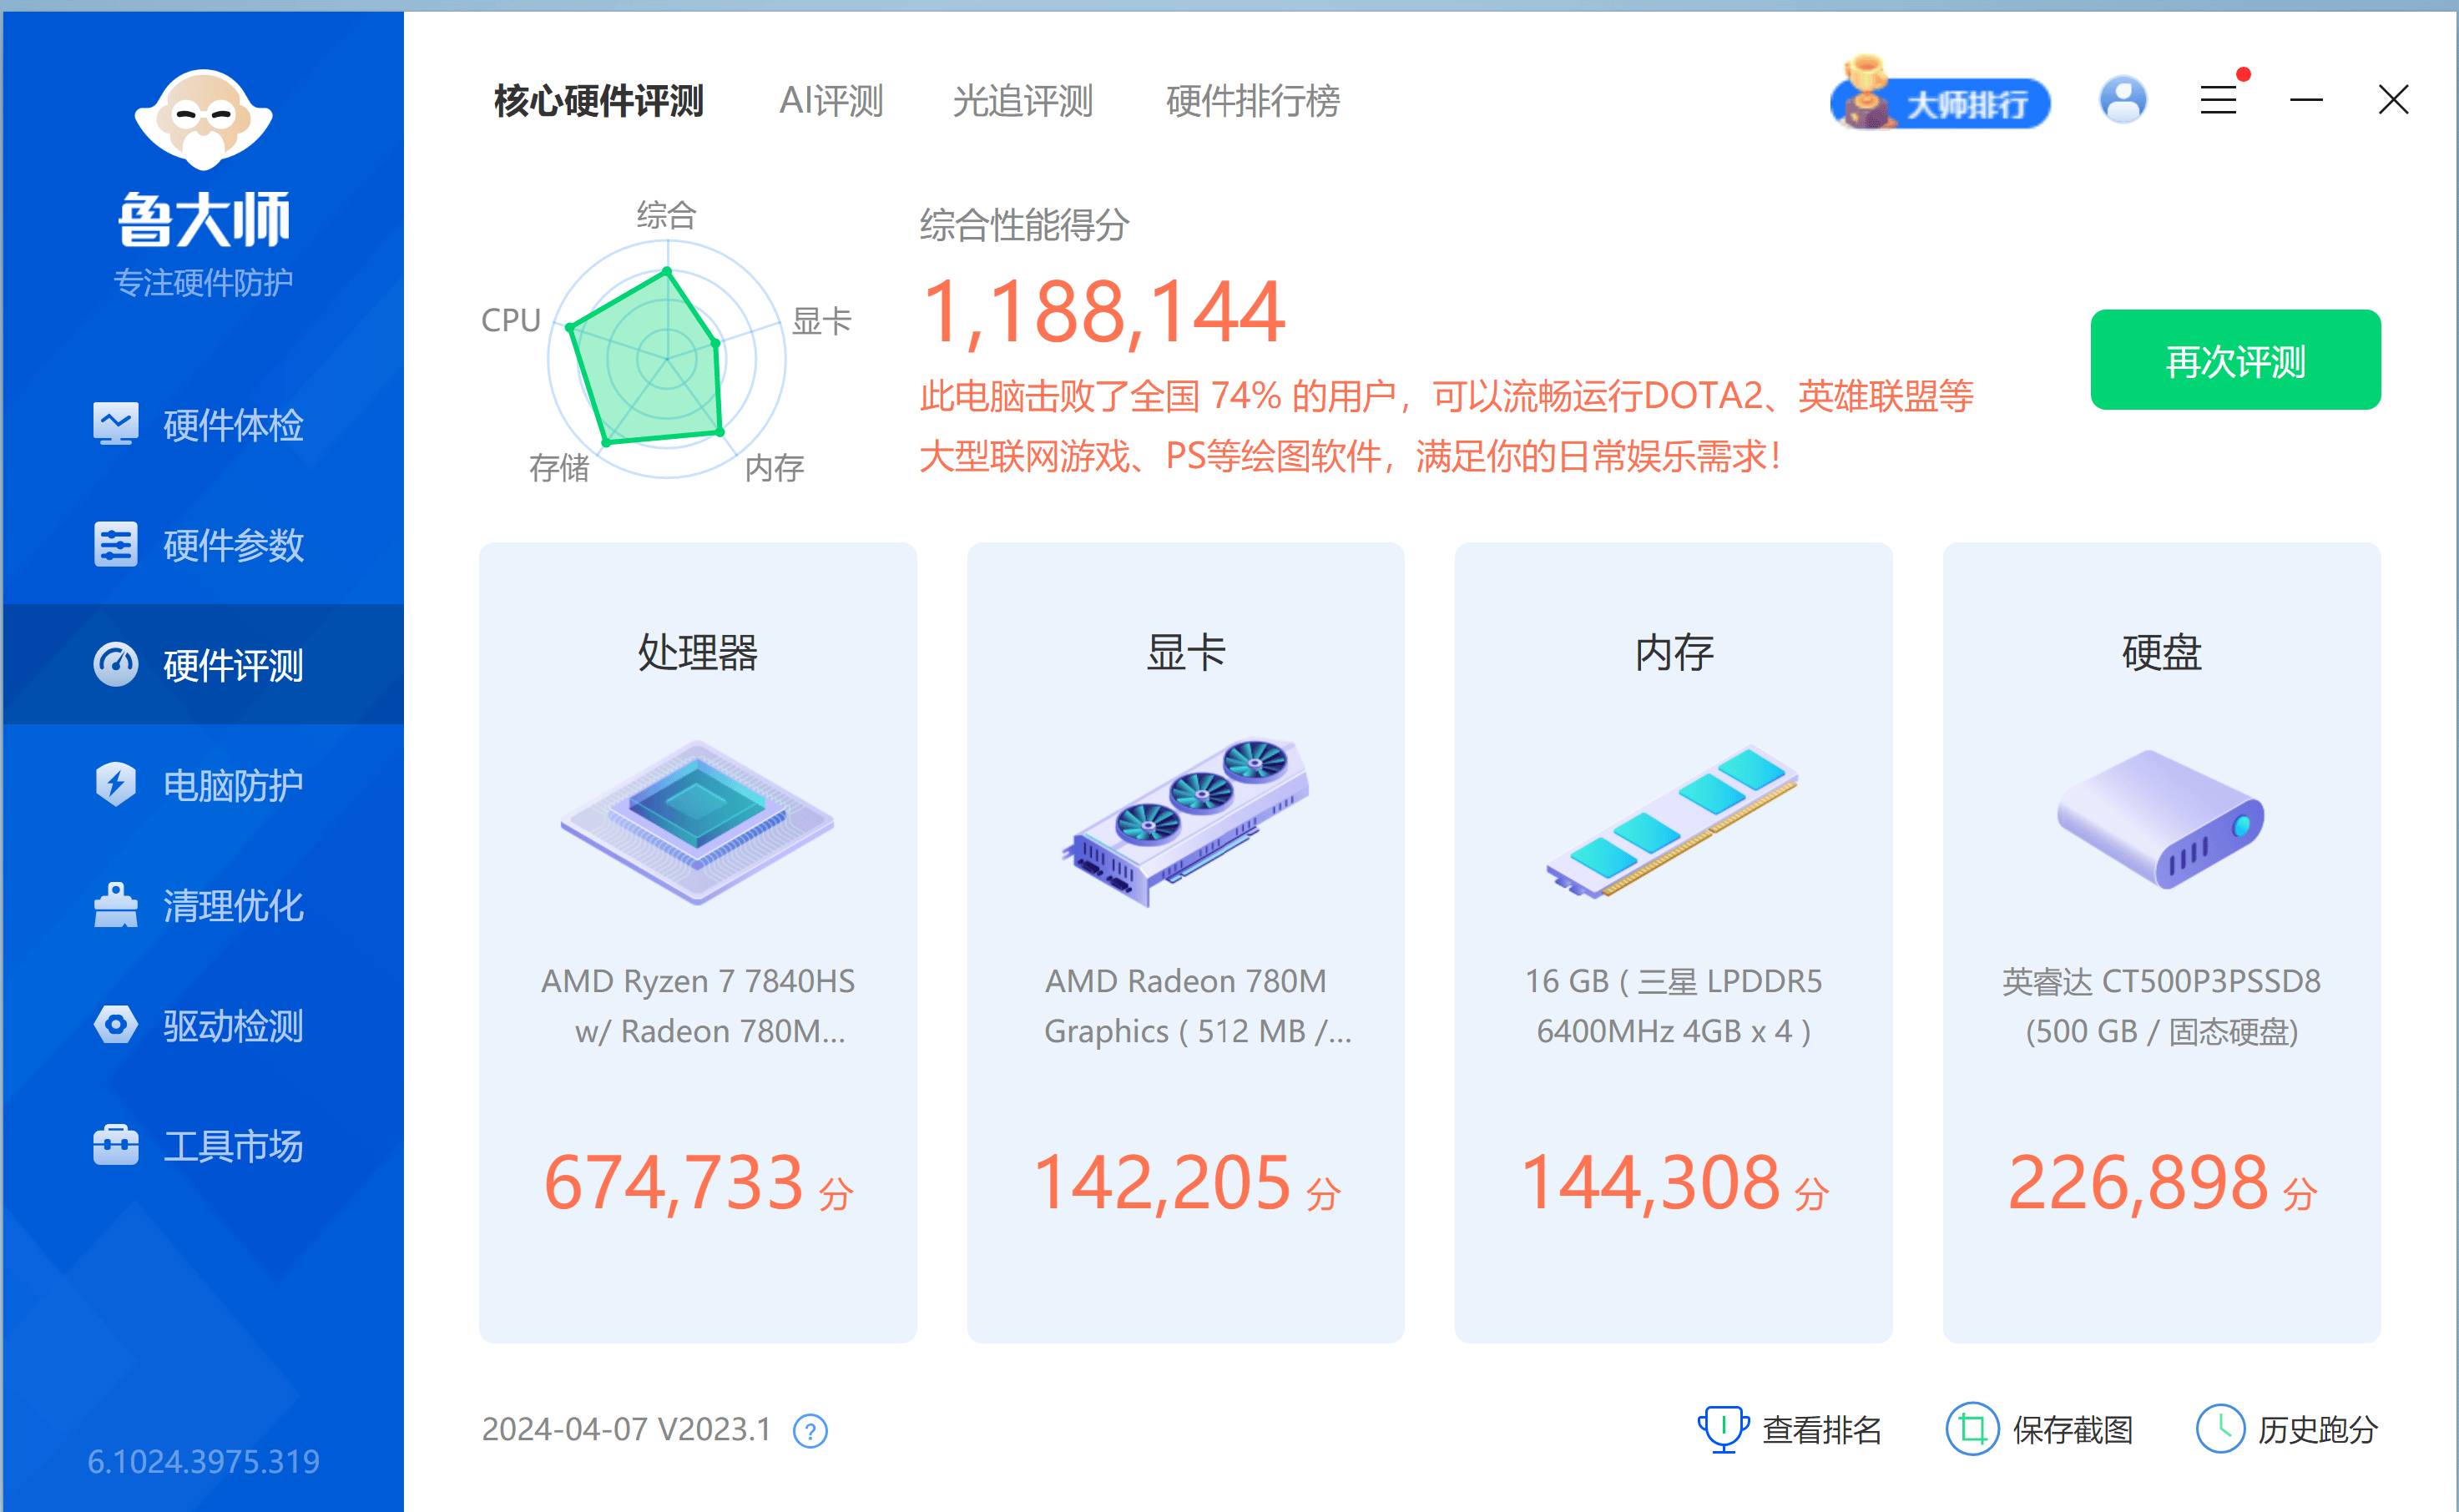The height and width of the screenshot is (1512, 2459).
Task: Open the 电脑防护 protection panel
Action: click(x=233, y=786)
